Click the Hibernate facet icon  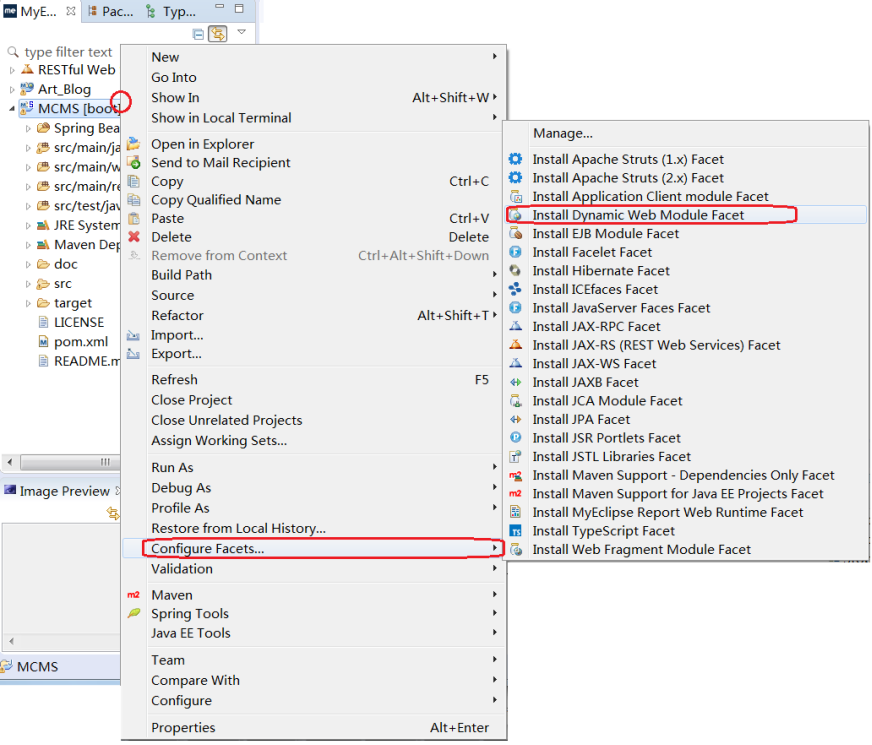point(516,271)
